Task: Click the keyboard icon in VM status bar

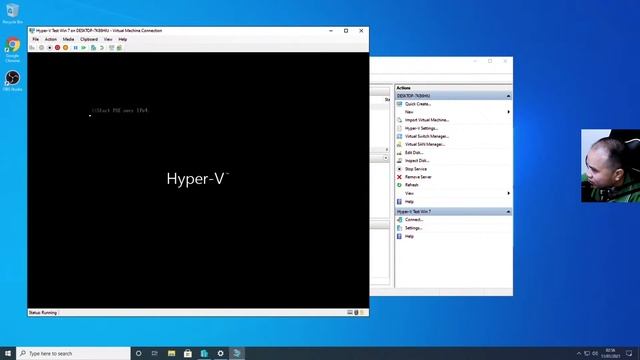Action: point(350,313)
